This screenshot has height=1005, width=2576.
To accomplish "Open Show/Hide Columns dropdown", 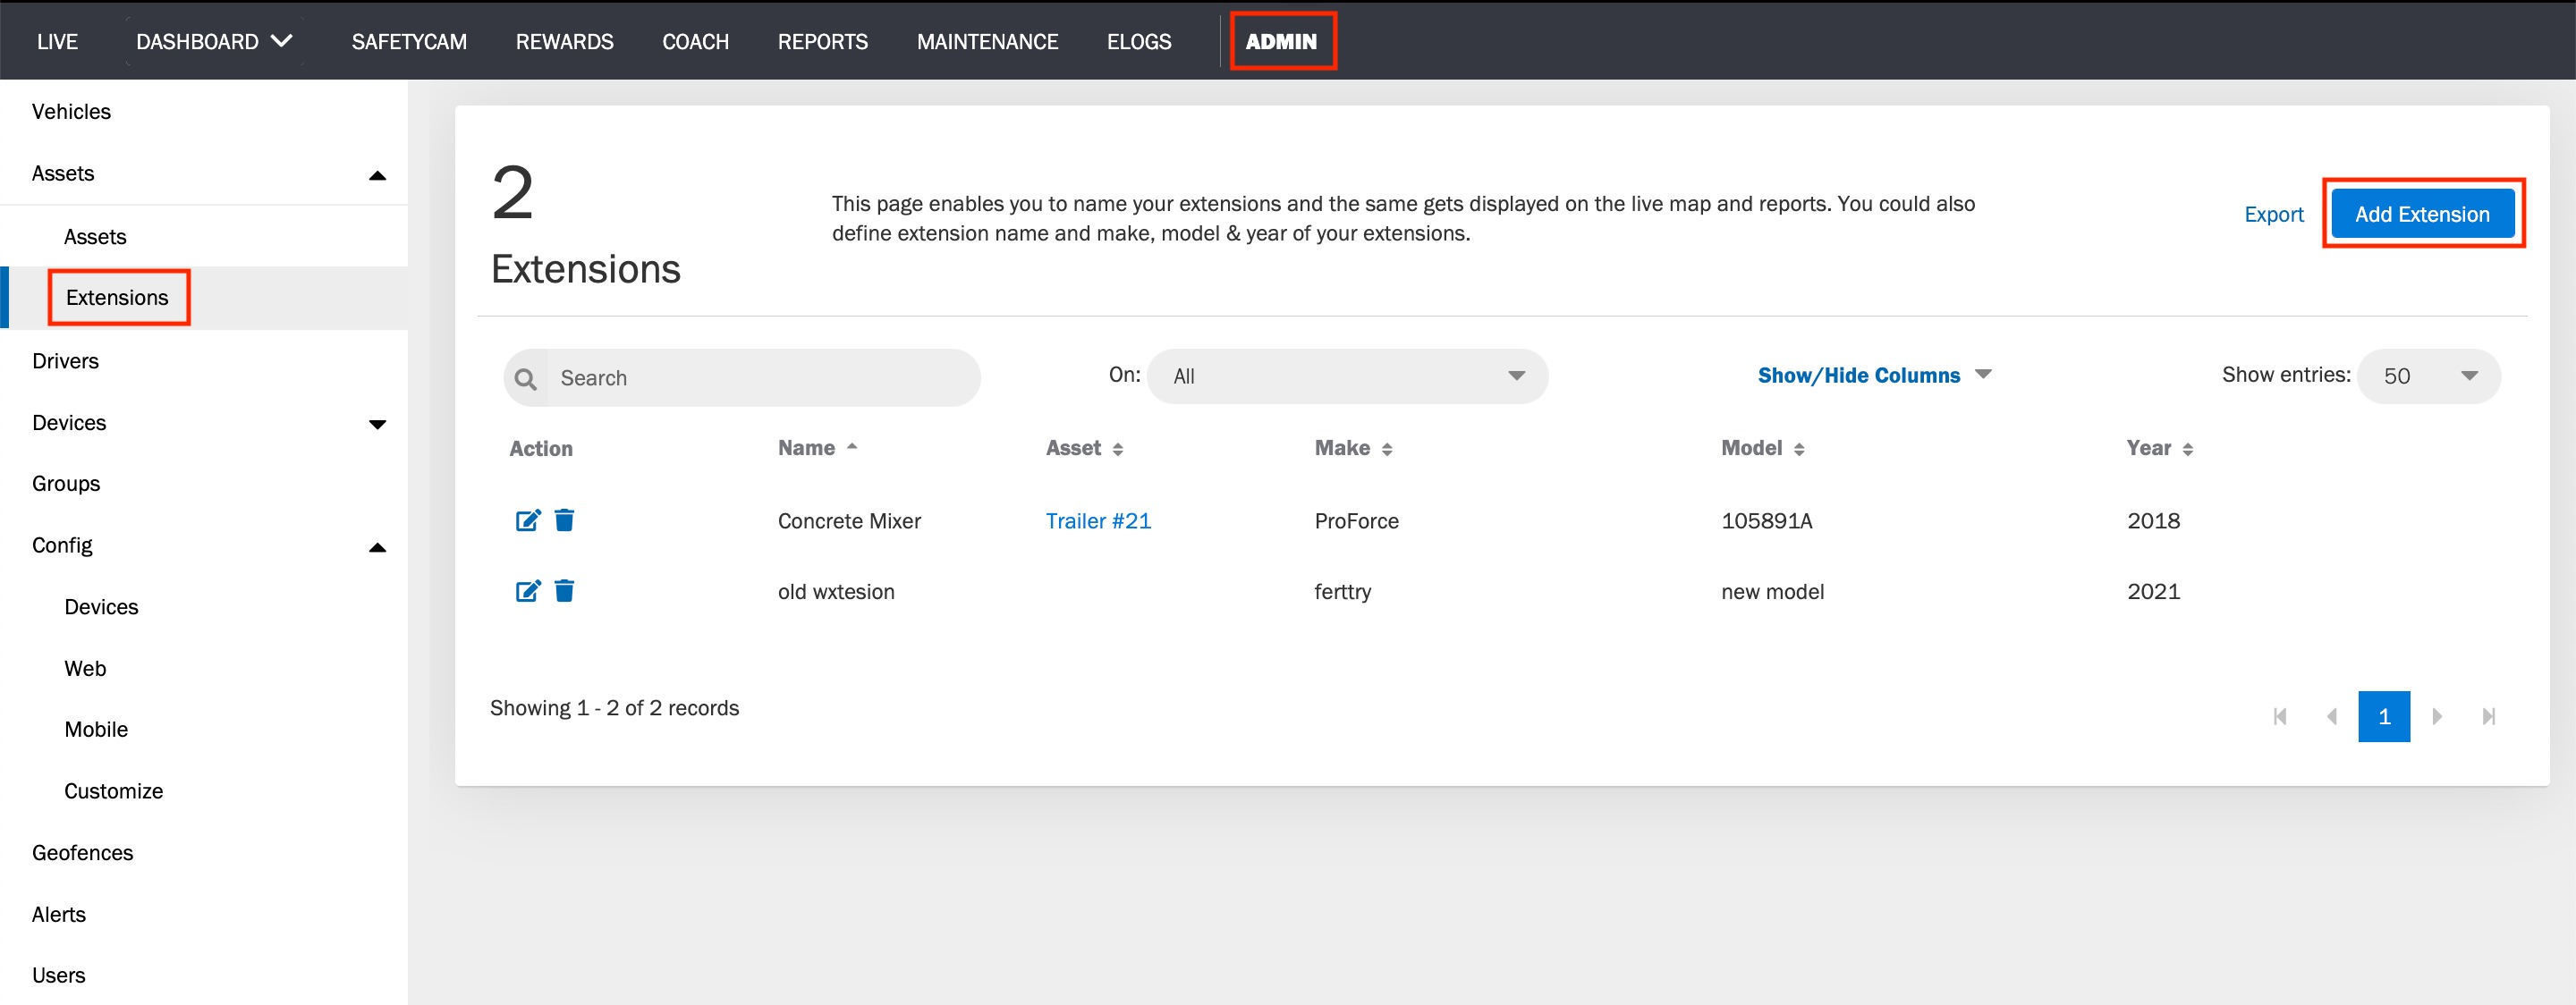I will [x=1874, y=375].
